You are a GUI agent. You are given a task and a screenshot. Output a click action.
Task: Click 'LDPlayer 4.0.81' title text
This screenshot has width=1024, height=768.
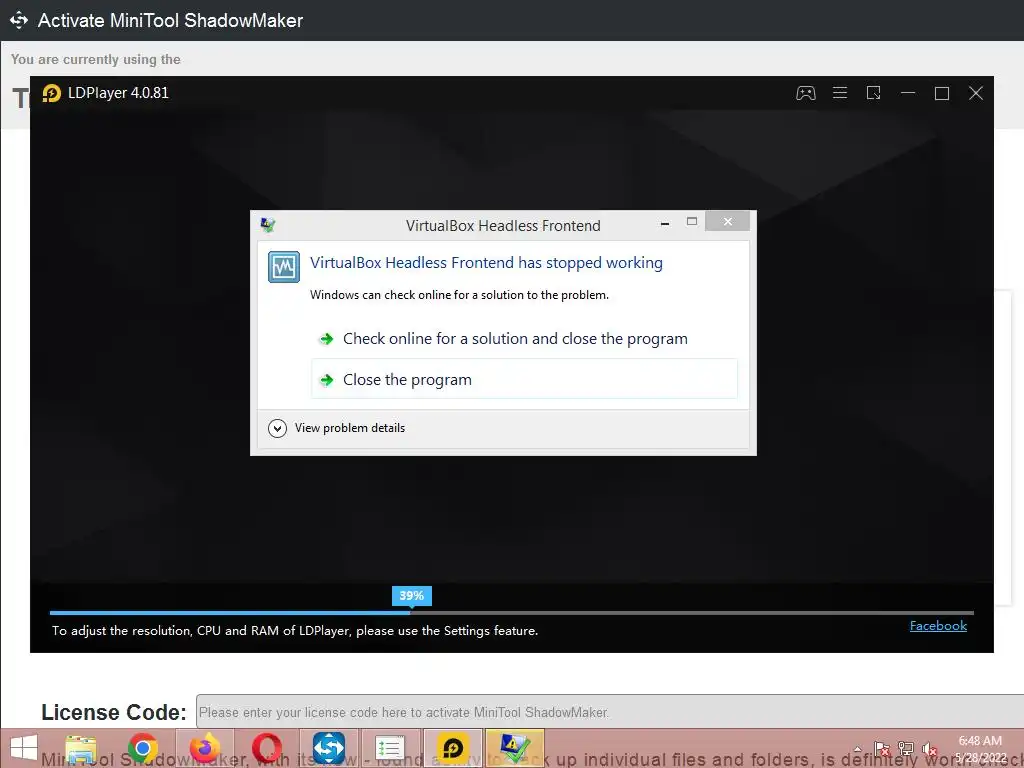(118, 93)
